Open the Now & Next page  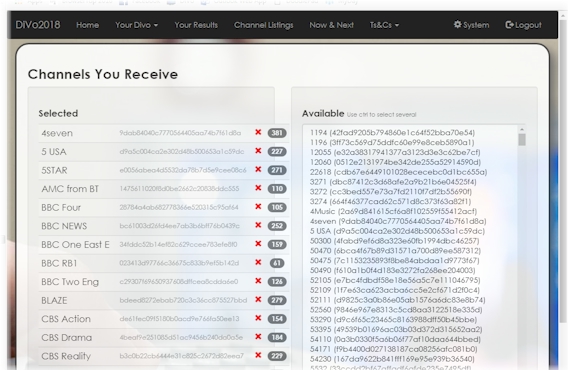331,25
